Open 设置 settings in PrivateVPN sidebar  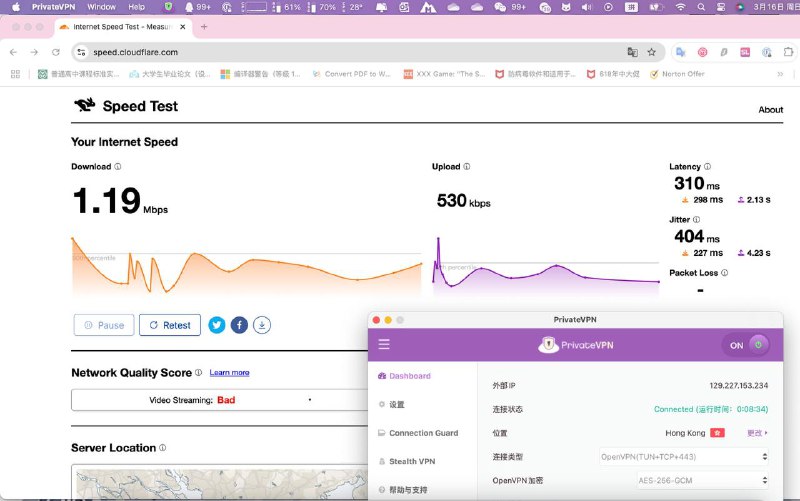tap(391, 405)
